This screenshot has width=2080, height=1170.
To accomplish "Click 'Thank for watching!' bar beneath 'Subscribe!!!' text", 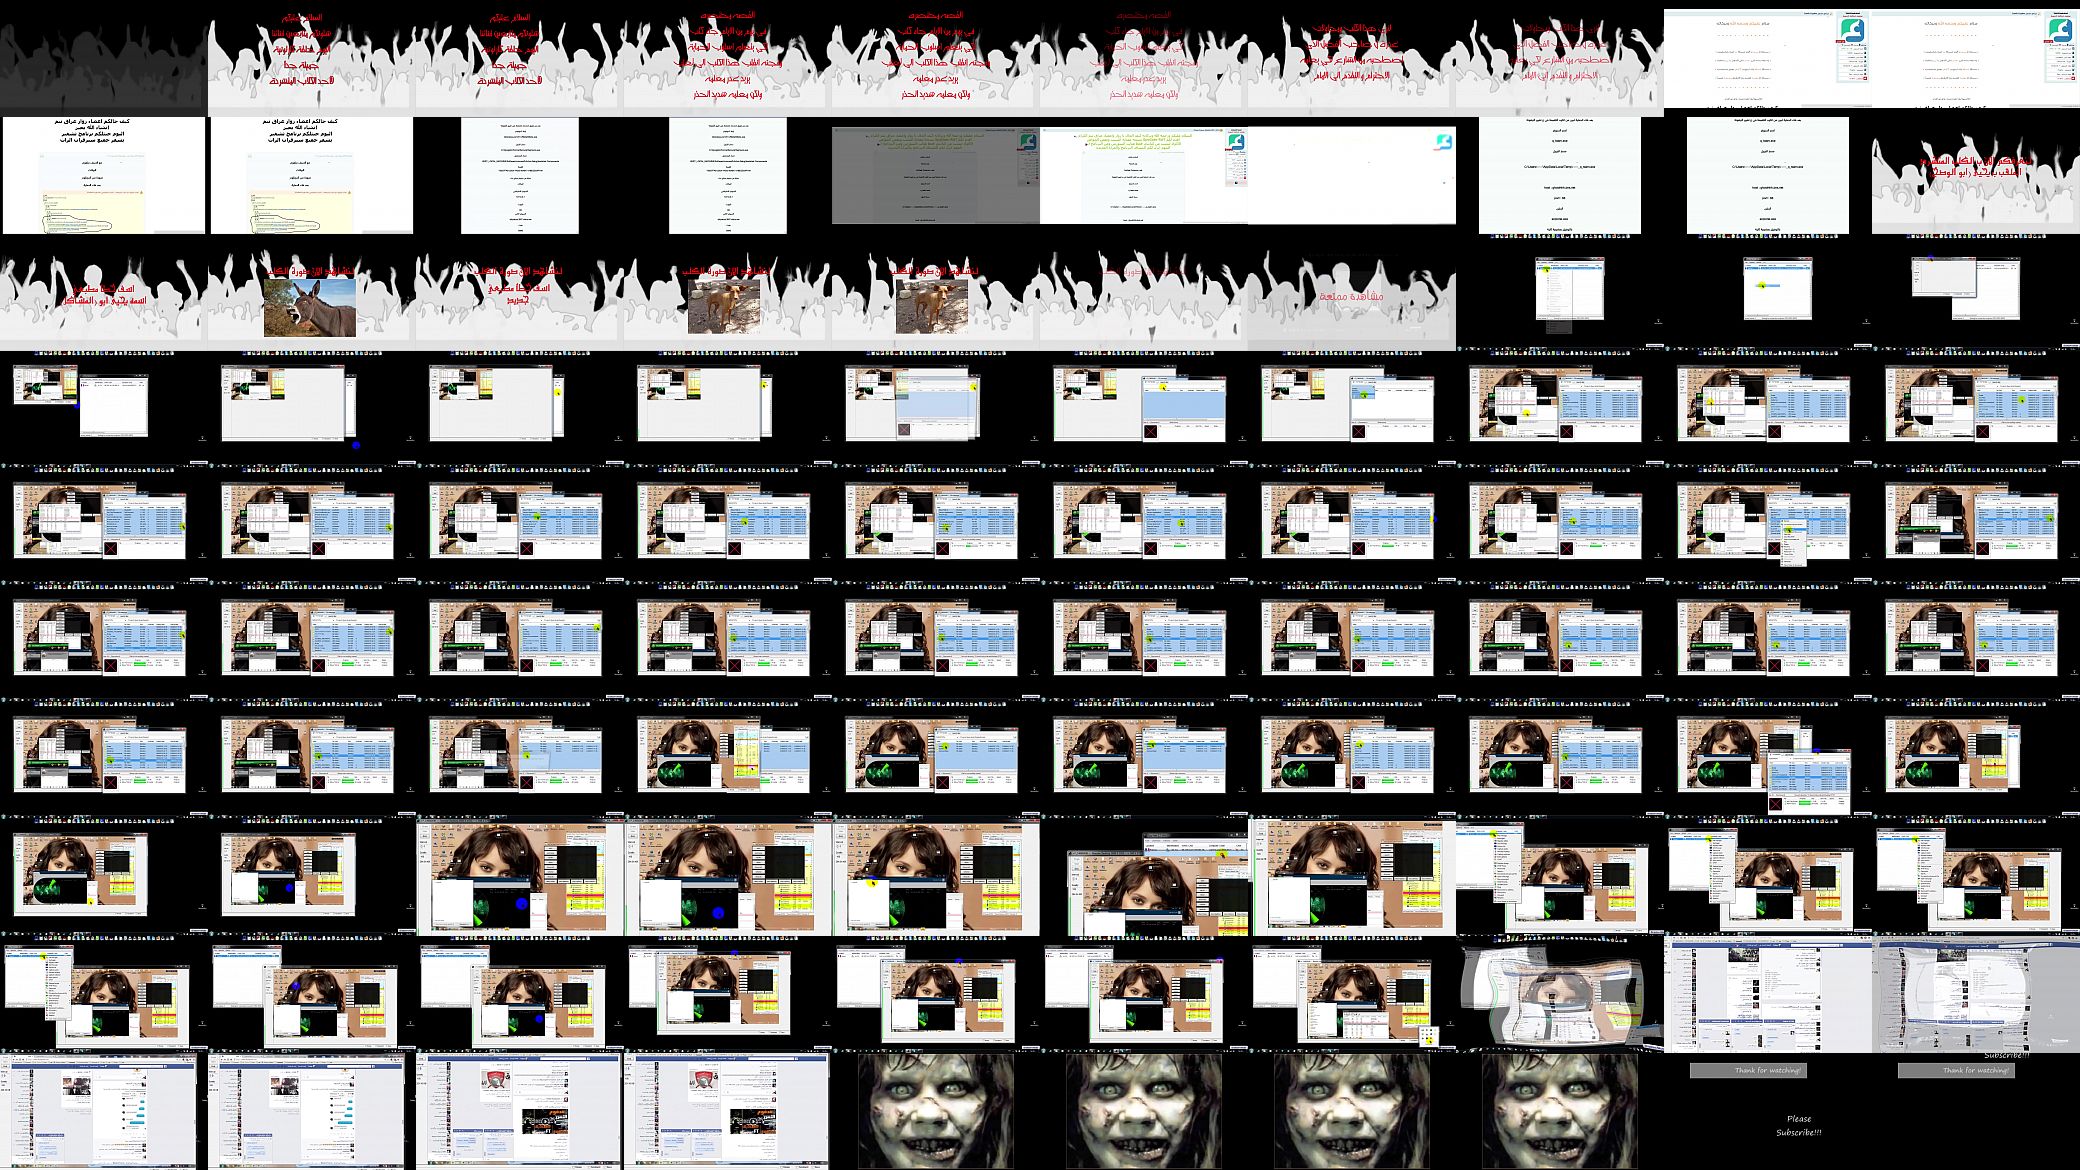I will (x=1955, y=1070).
